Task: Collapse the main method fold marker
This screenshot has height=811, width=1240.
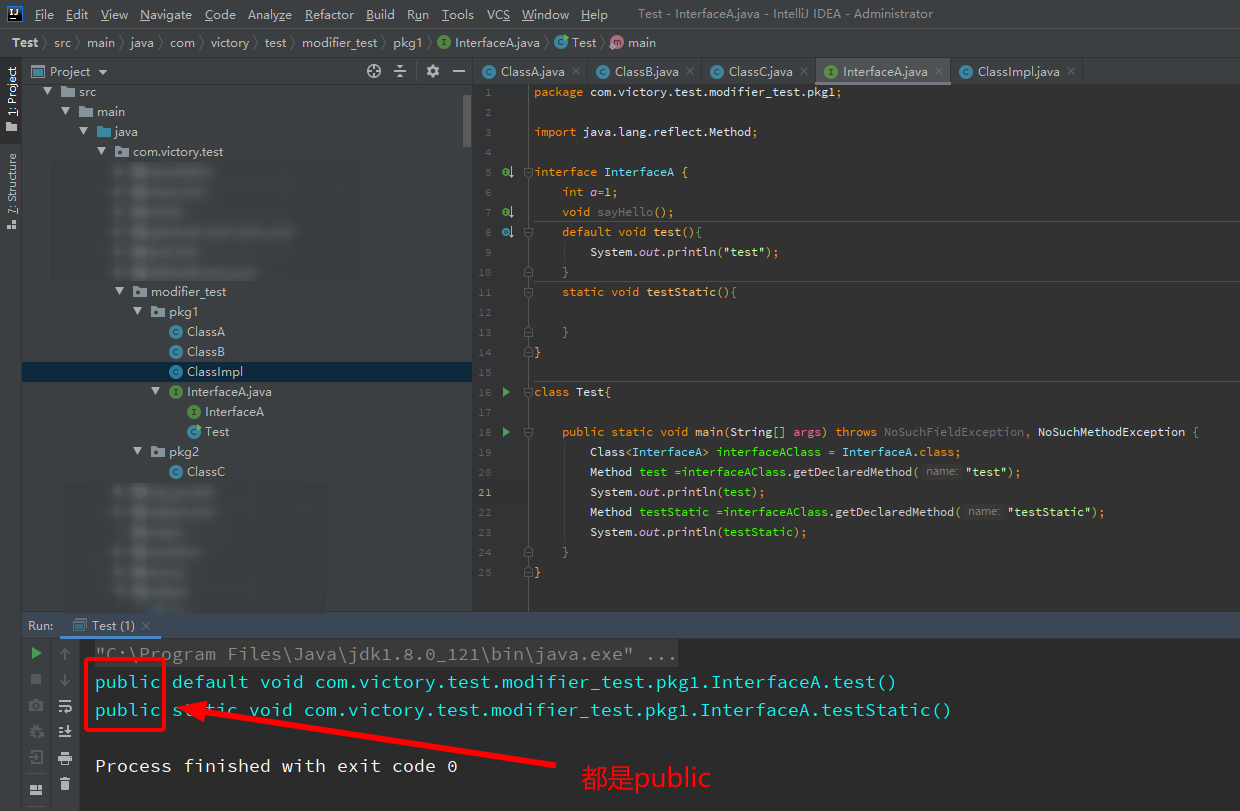Action: (528, 432)
